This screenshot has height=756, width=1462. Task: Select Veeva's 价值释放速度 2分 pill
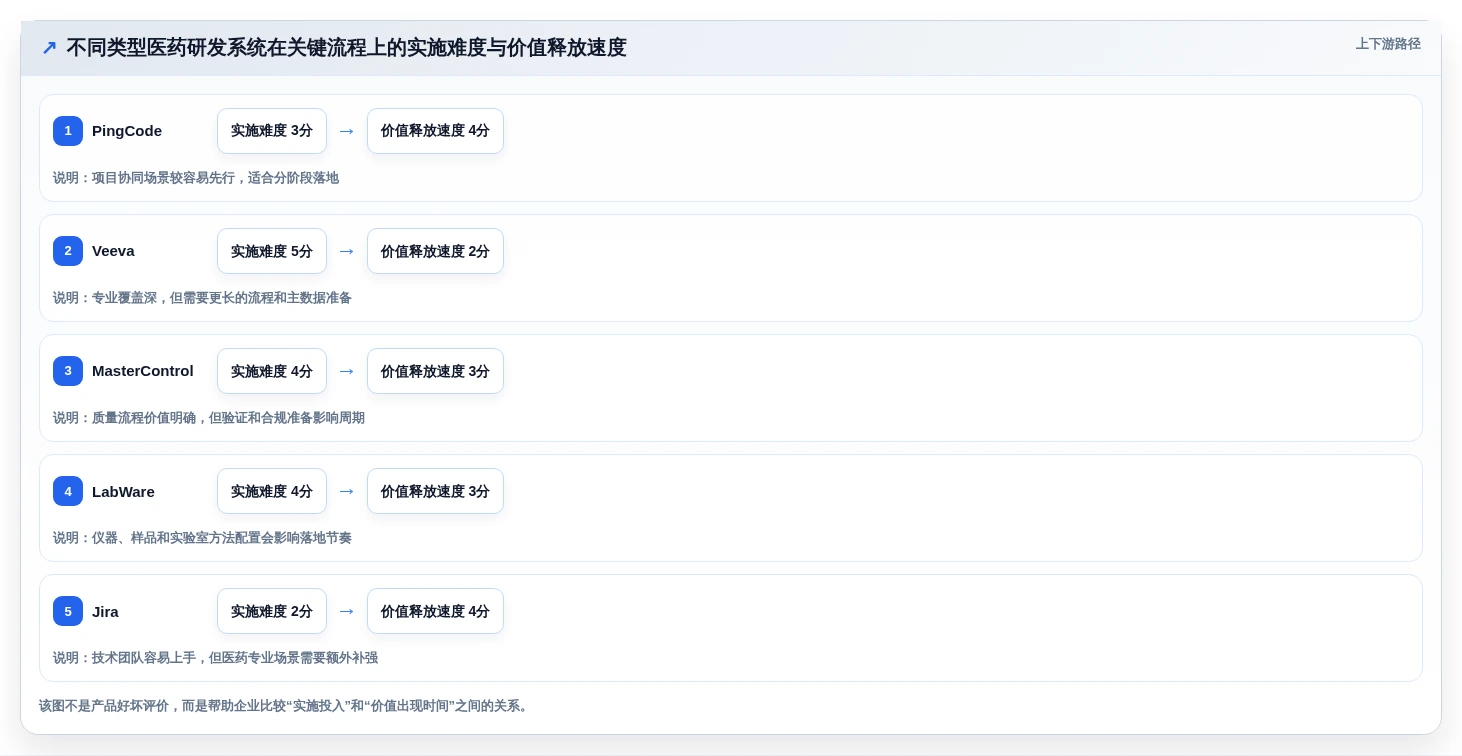435,251
